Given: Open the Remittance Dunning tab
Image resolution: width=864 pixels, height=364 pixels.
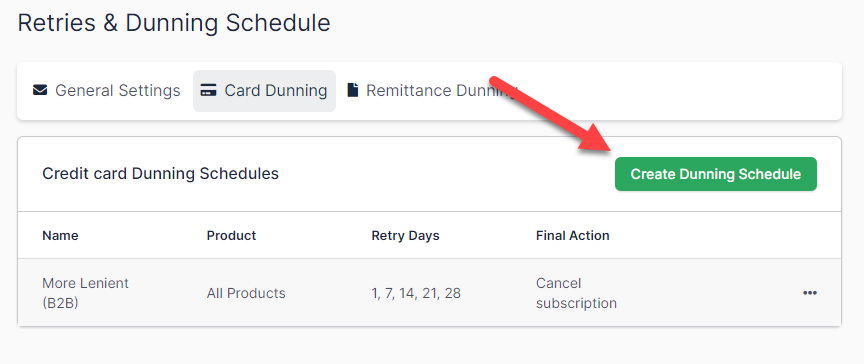Looking at the screenshot, I should point(433,90).
